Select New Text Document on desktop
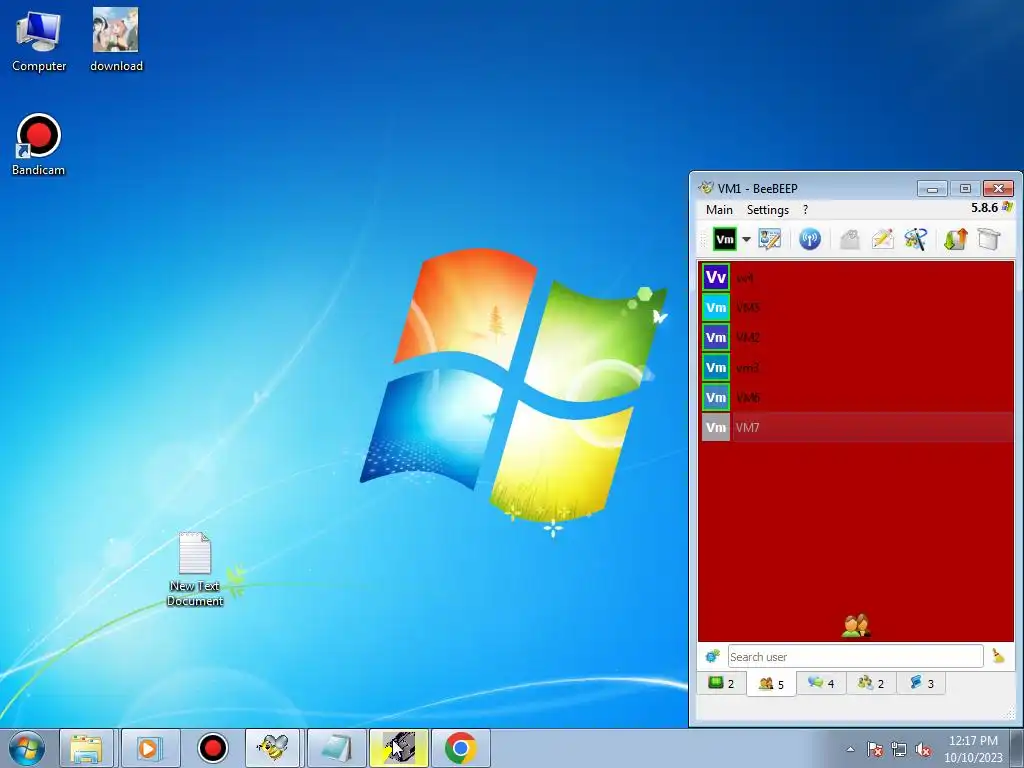This screenshot has width=1024, height=768. (195, 569)
